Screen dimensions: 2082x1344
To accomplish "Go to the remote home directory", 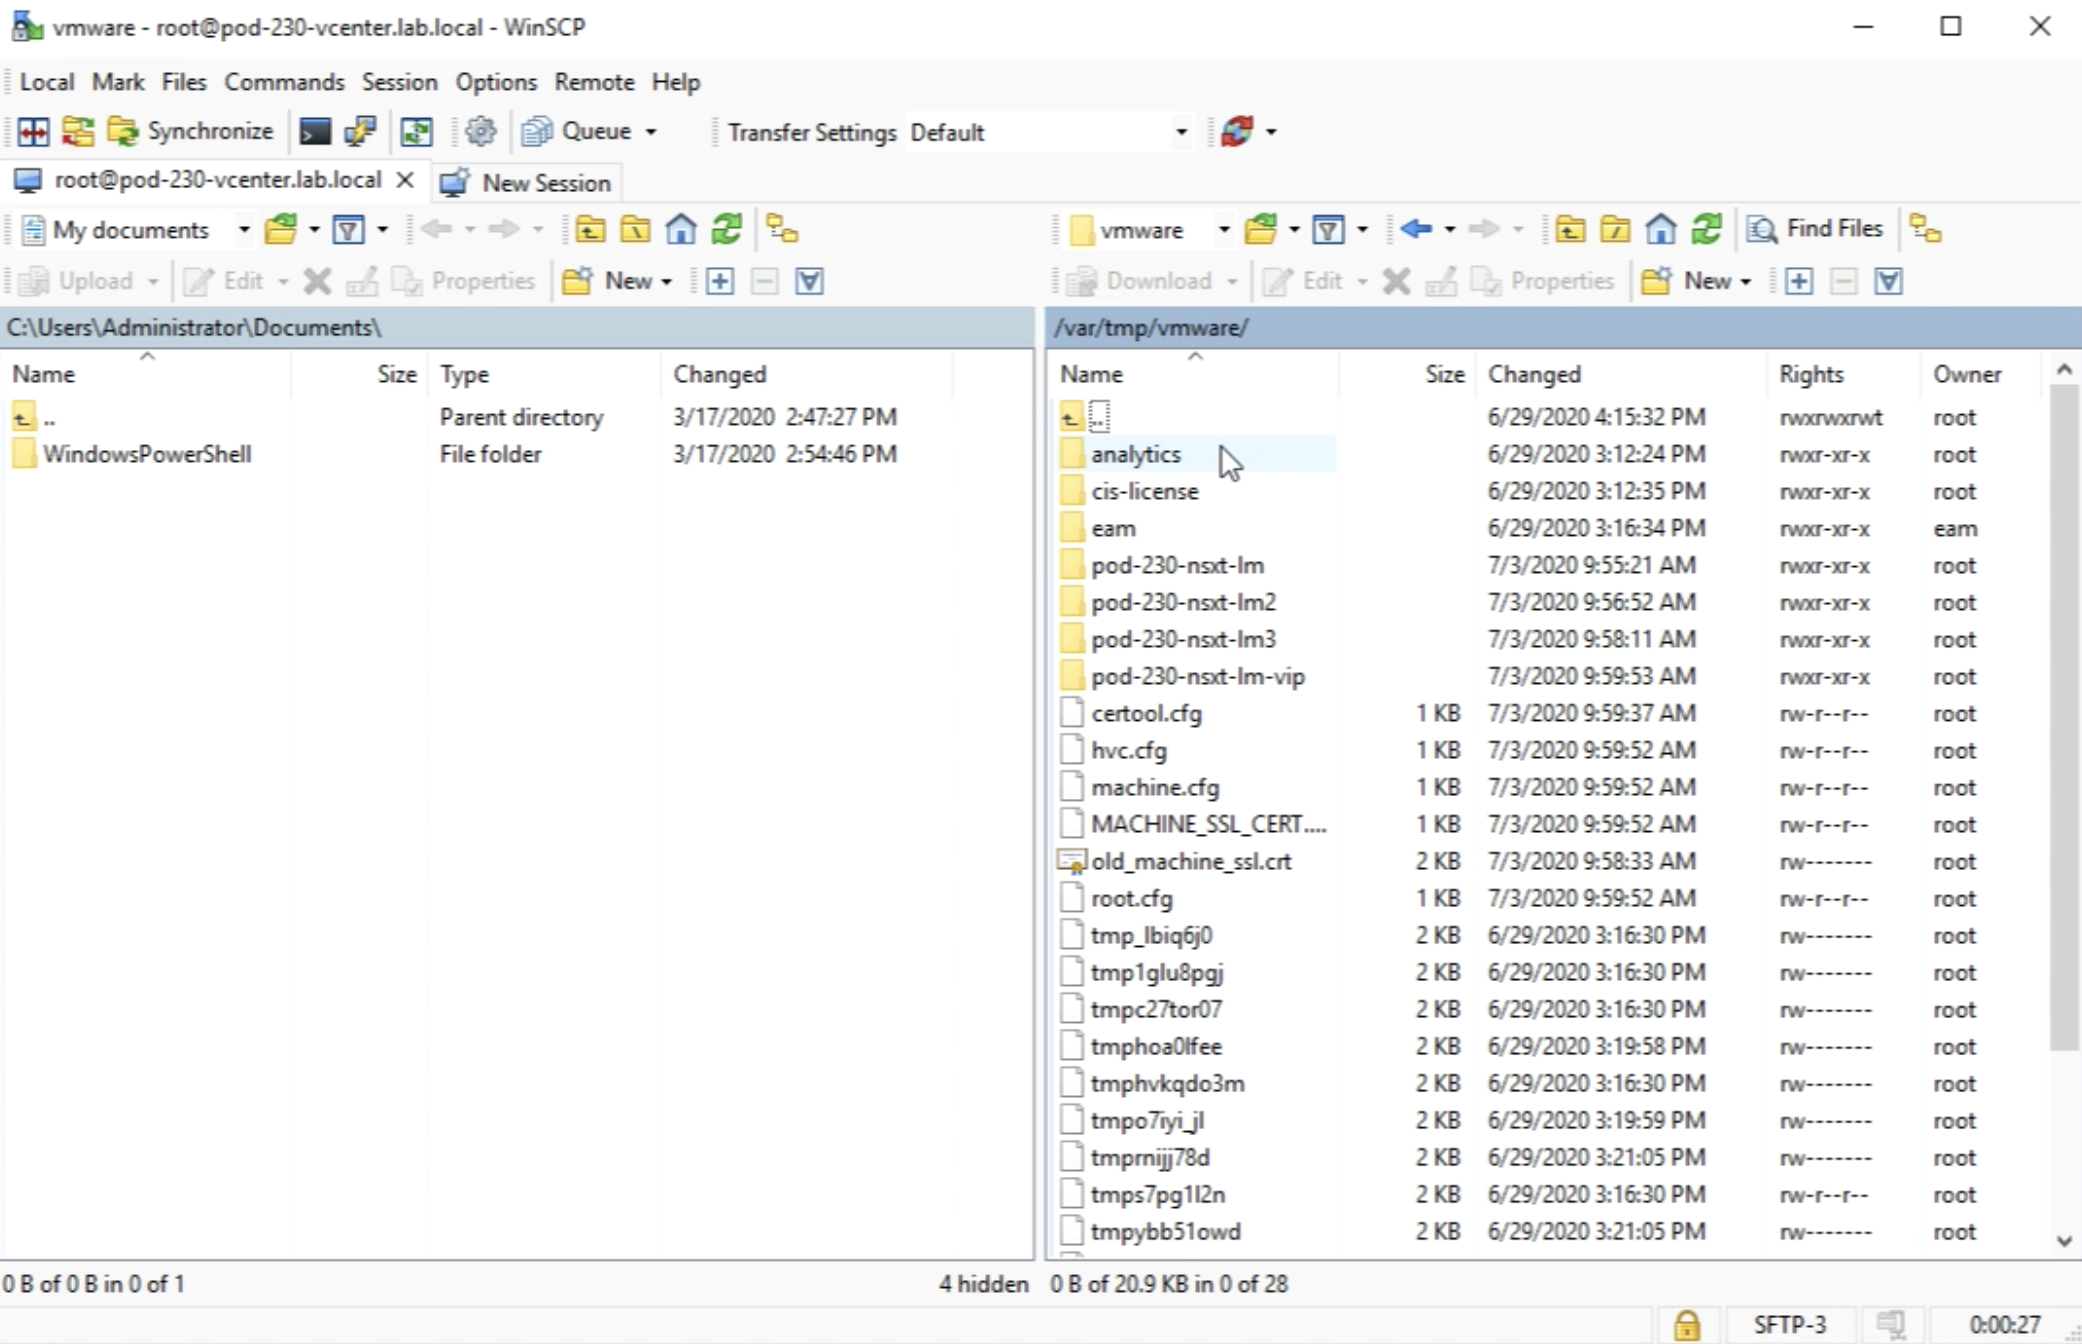I will [x=1661, y=229].
